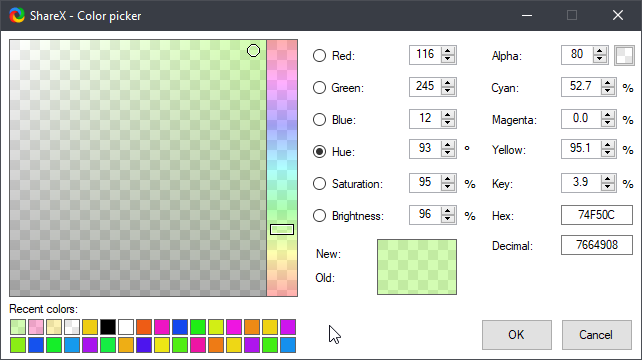Screen dimensions: 642x360
Task: Pick the first light green recent color
Action: 18,327
